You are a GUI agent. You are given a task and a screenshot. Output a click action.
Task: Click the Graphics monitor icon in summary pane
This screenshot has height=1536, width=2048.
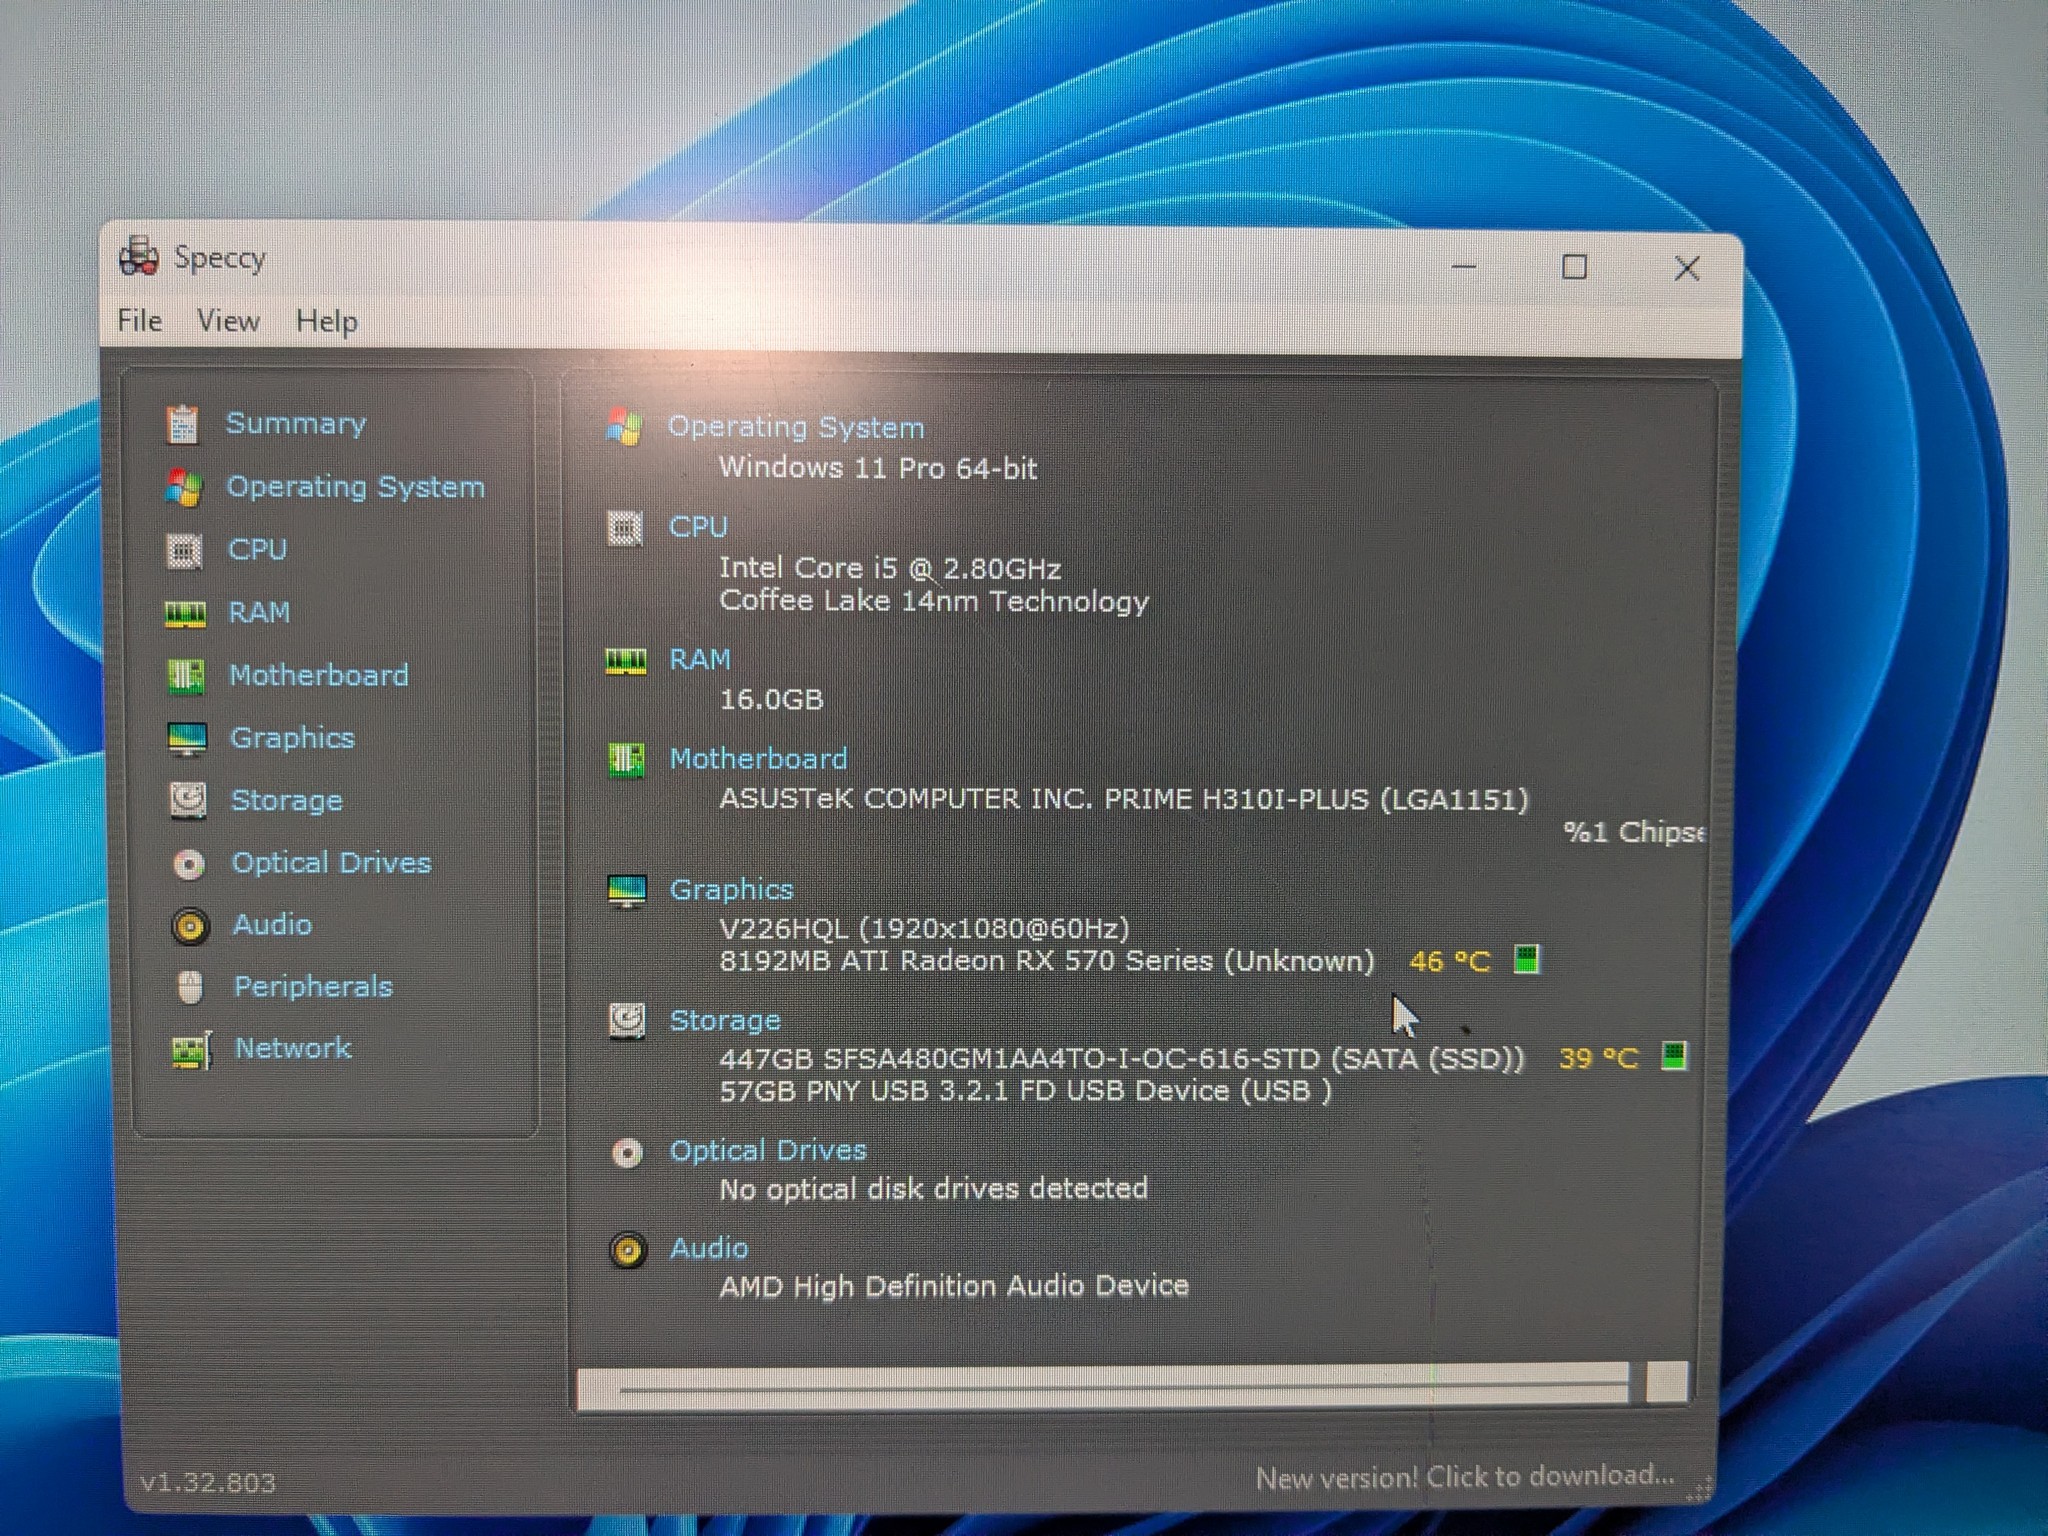point(627,890)
